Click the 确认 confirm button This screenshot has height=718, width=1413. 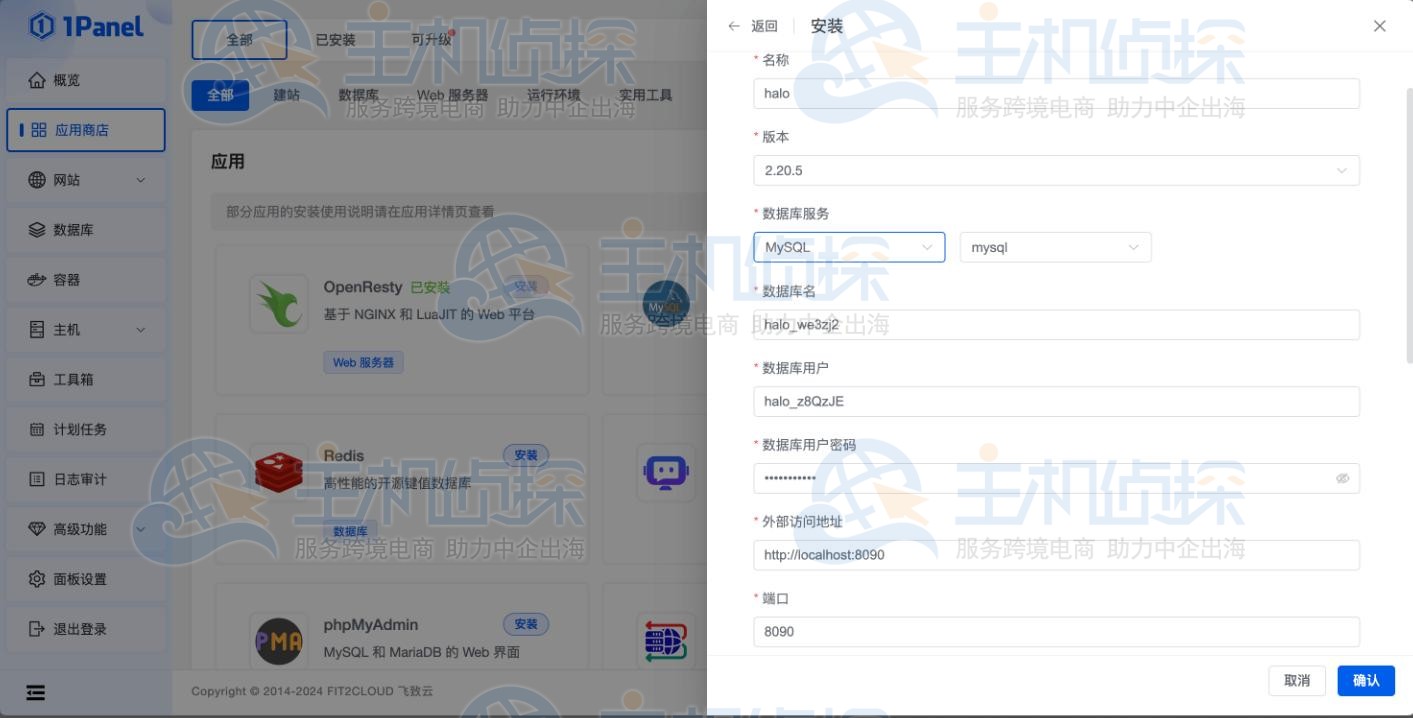(1366, 680)
